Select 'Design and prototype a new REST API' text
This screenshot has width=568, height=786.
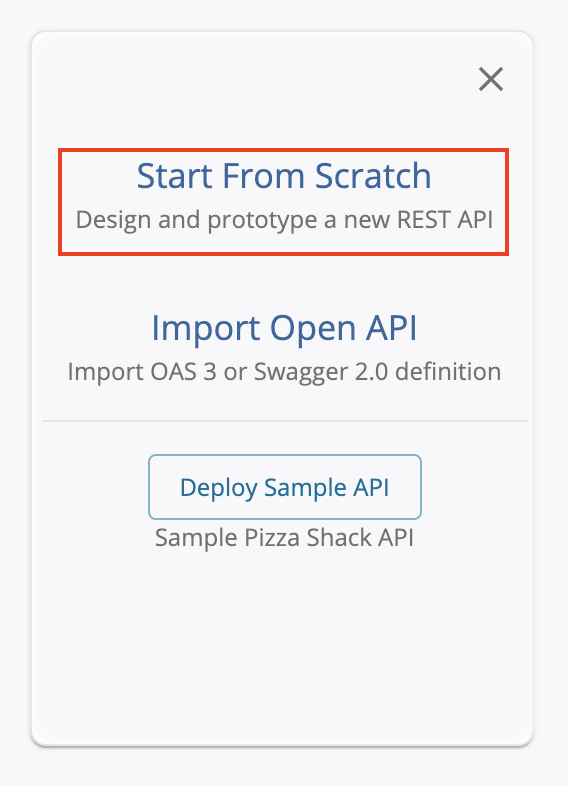point(284,220)
